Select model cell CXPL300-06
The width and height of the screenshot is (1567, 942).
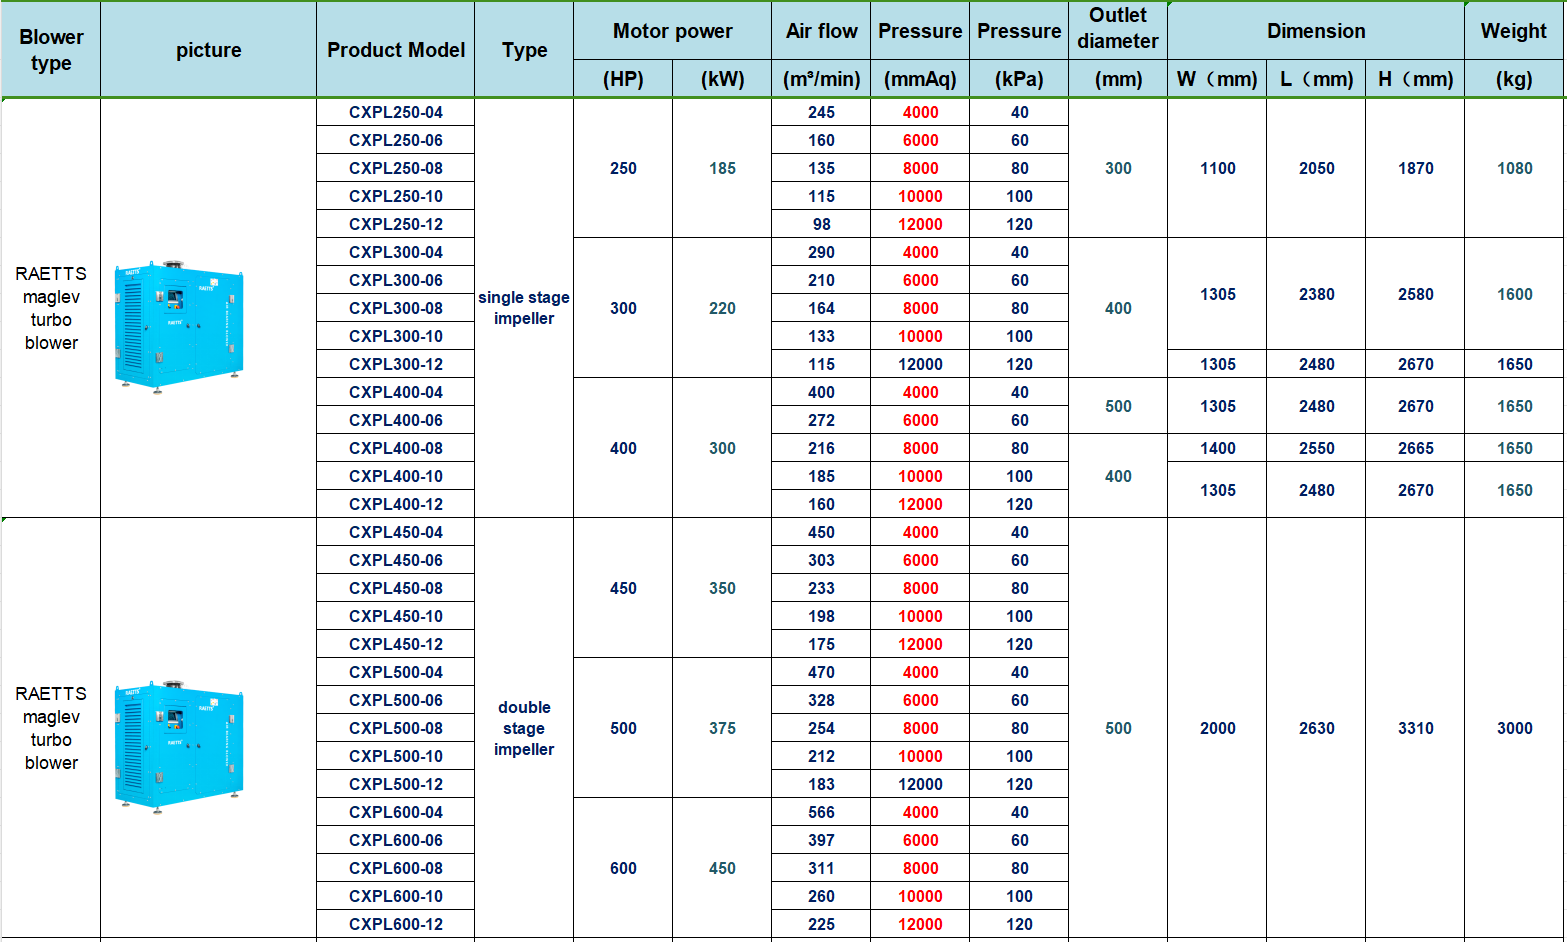tap(396, 280)
